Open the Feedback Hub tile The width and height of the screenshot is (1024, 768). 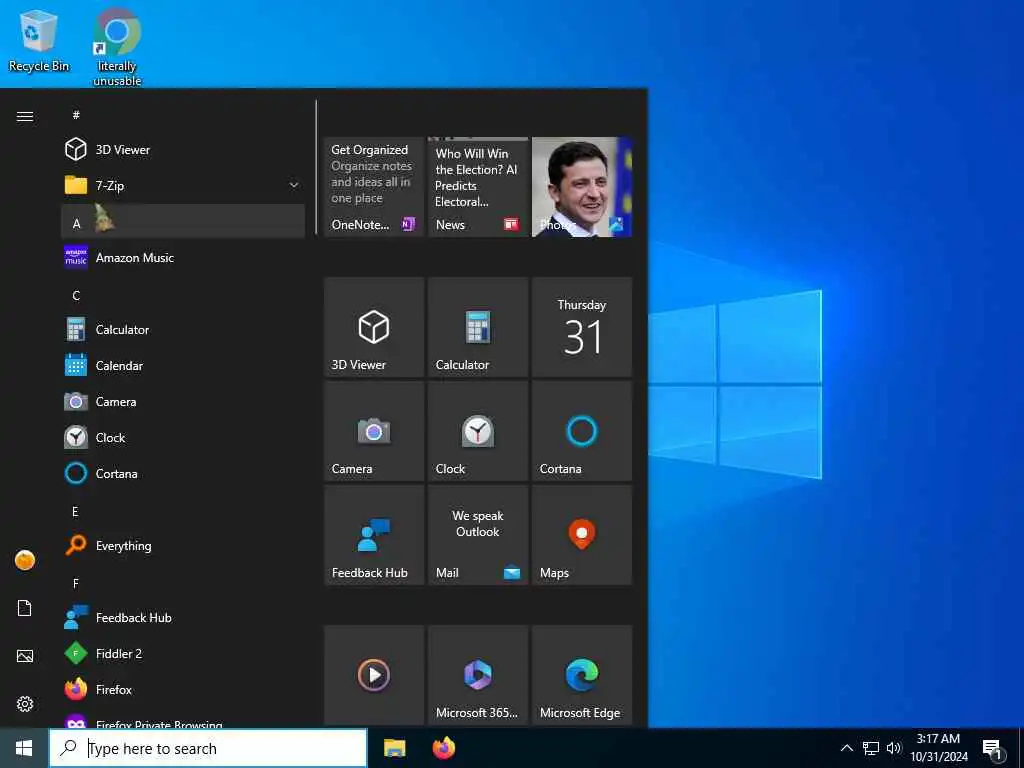pos(374,535)
